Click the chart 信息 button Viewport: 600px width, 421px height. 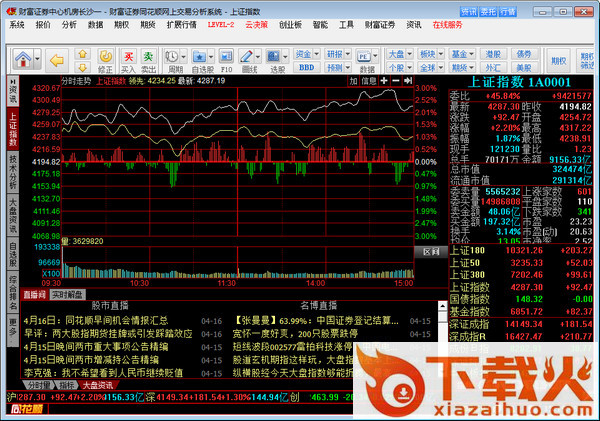coord(369,81)
